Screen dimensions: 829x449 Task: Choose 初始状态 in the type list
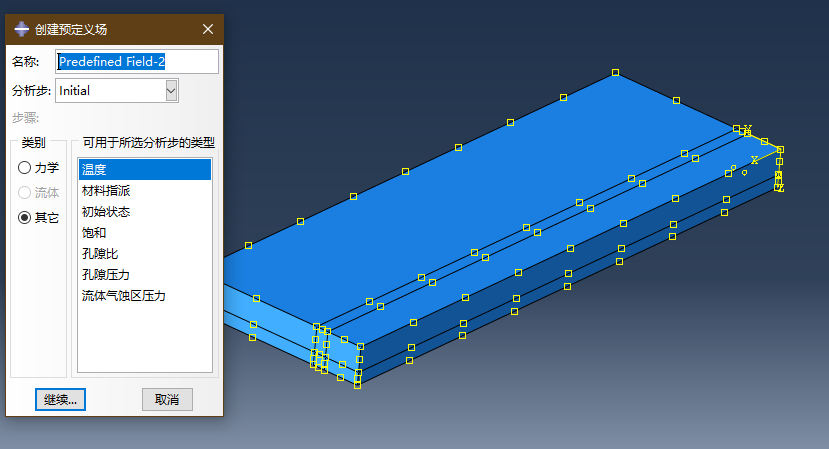[x=145, y=212]
